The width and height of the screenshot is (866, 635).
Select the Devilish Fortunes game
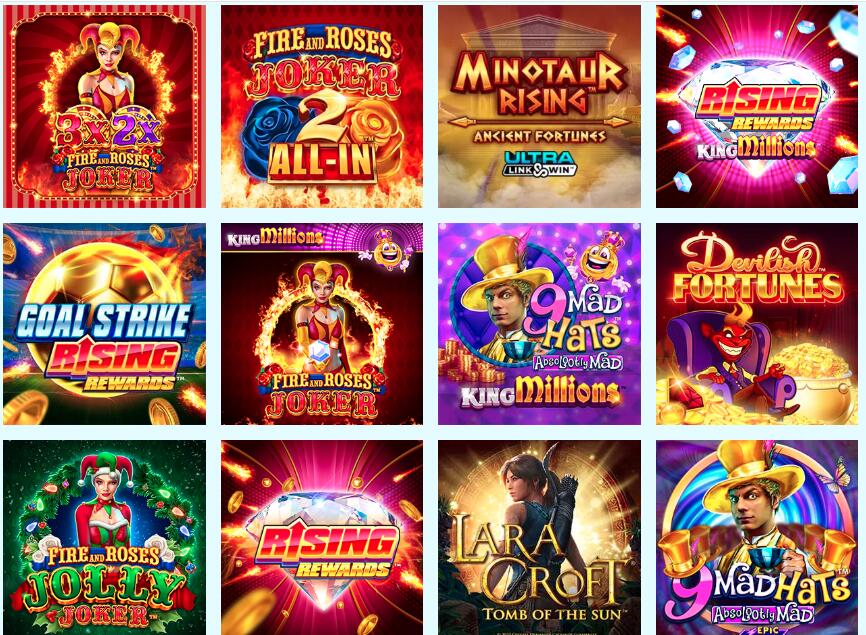pyautogui.click(x=757, y=324)
